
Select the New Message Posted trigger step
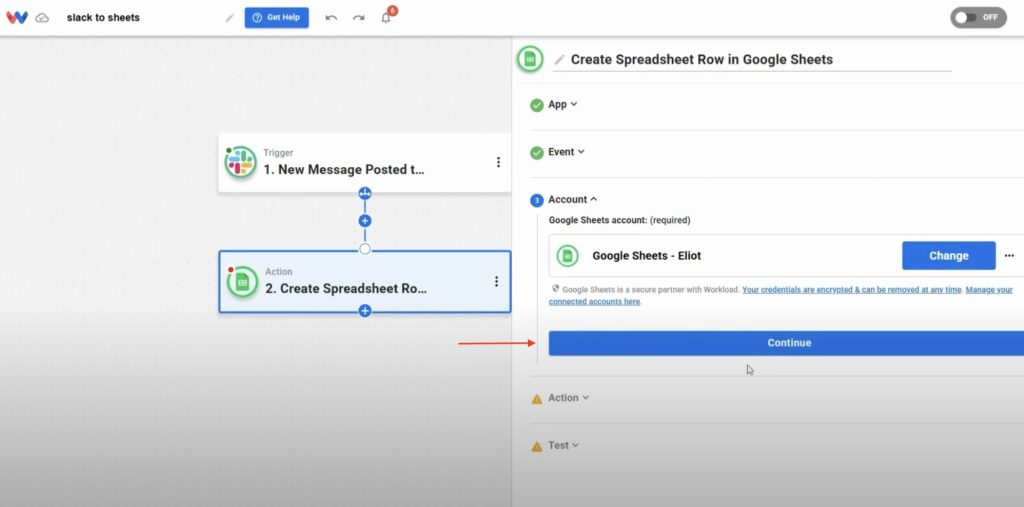(364, 163)
